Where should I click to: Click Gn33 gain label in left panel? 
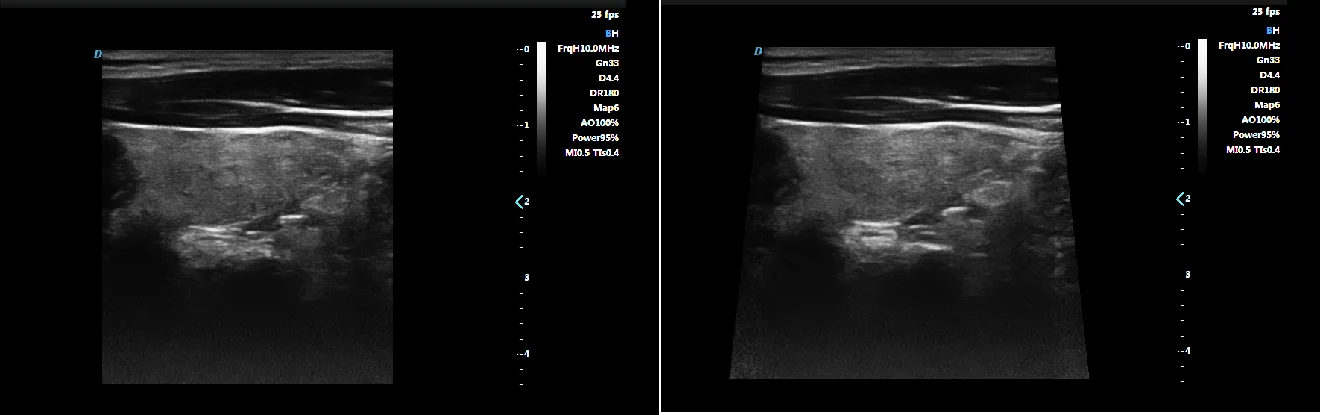(x=608, y=62)
